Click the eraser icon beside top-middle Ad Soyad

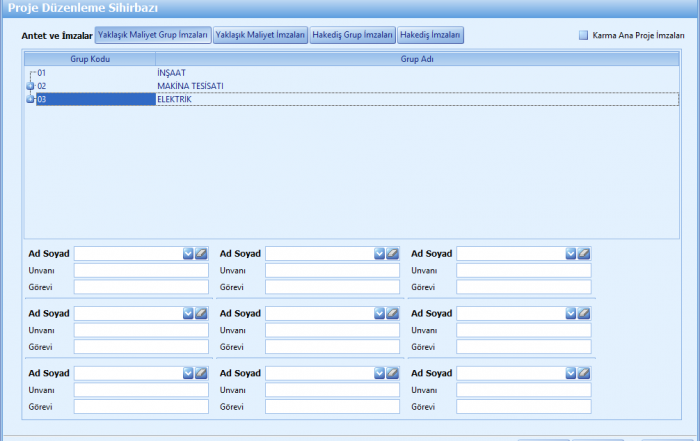[393, 254]
